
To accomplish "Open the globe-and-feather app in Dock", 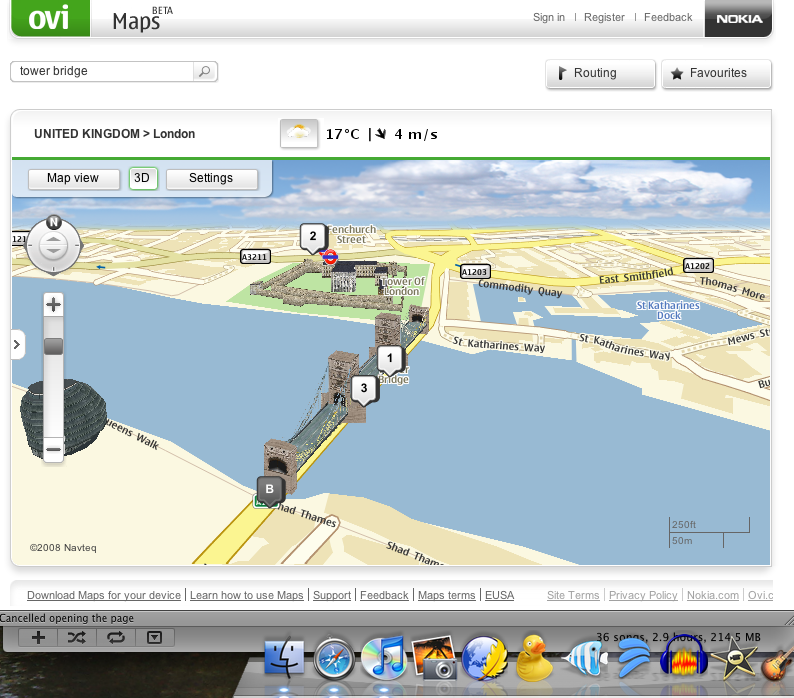I will coord(484,657).
